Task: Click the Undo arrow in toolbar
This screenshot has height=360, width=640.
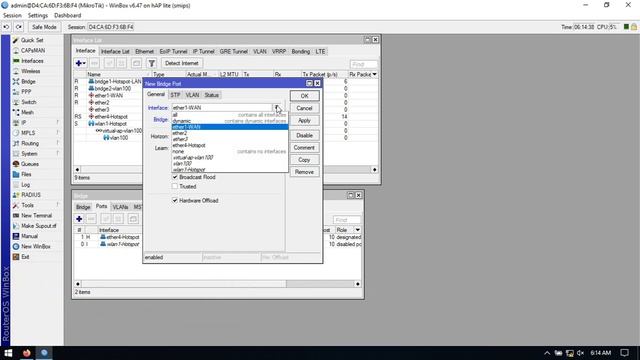Action: 7,27
